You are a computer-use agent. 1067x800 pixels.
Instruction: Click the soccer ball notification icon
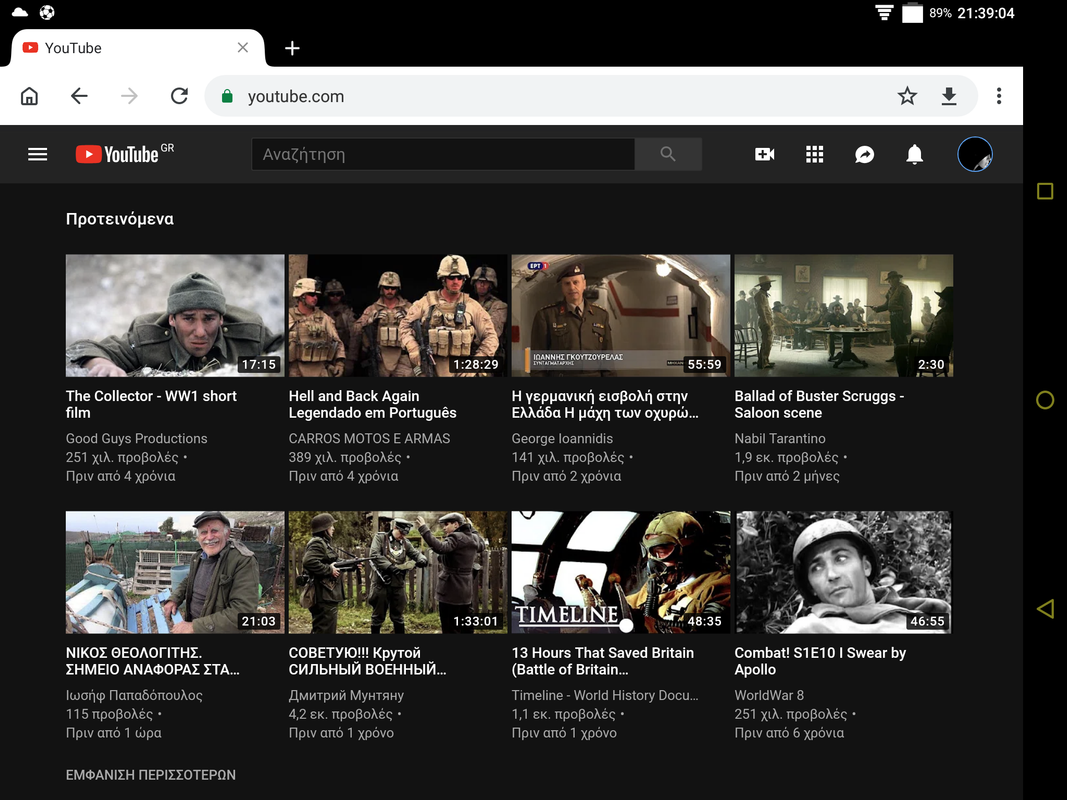47,12
